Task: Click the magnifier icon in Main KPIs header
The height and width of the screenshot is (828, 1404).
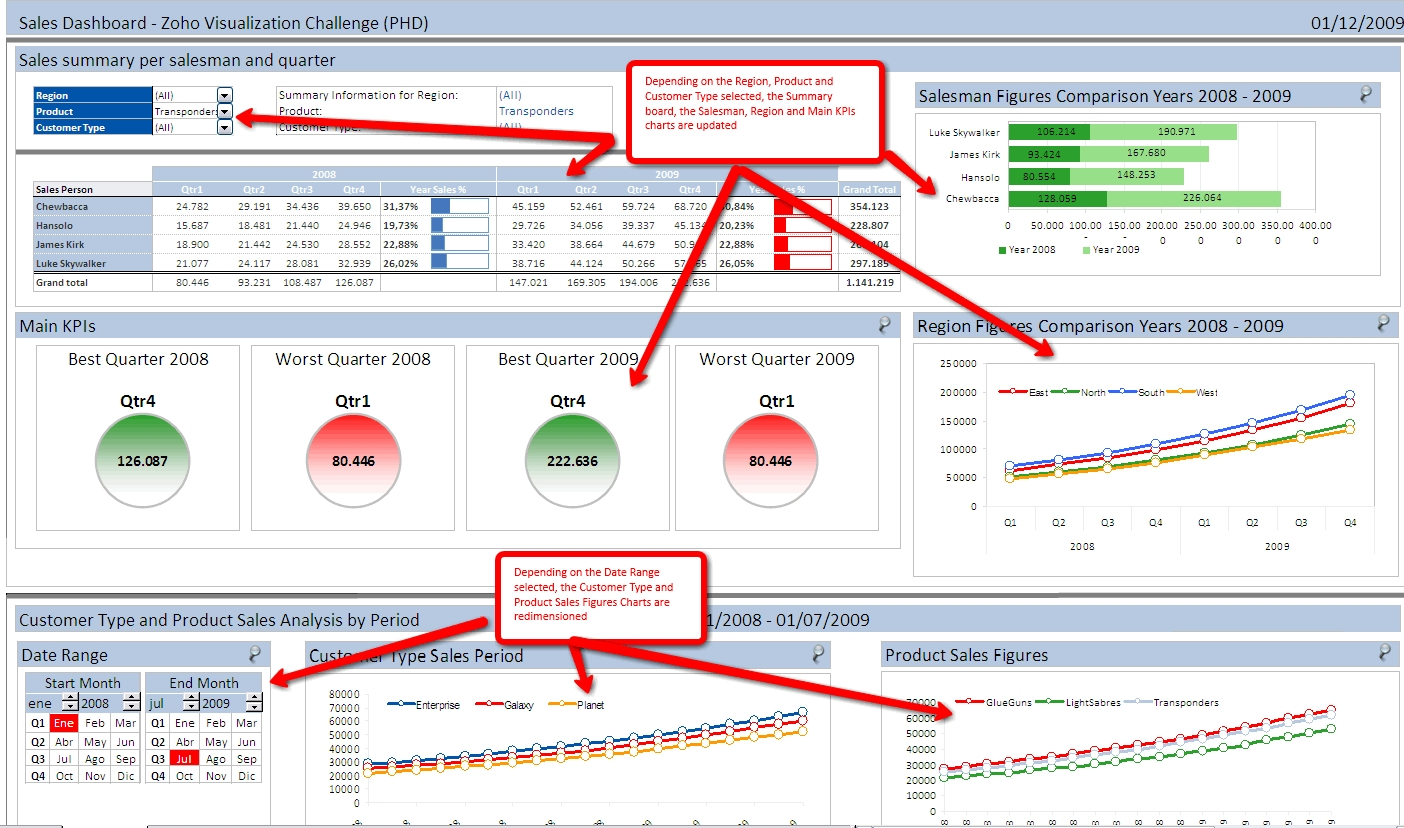Action: coord(885,324)
